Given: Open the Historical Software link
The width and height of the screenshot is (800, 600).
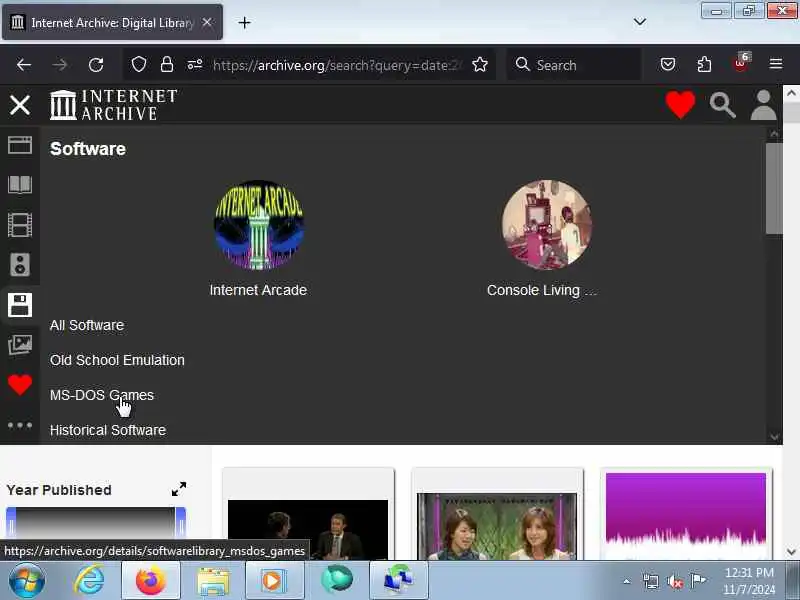Looking at the screenshot, I should (x=108, y=430).
